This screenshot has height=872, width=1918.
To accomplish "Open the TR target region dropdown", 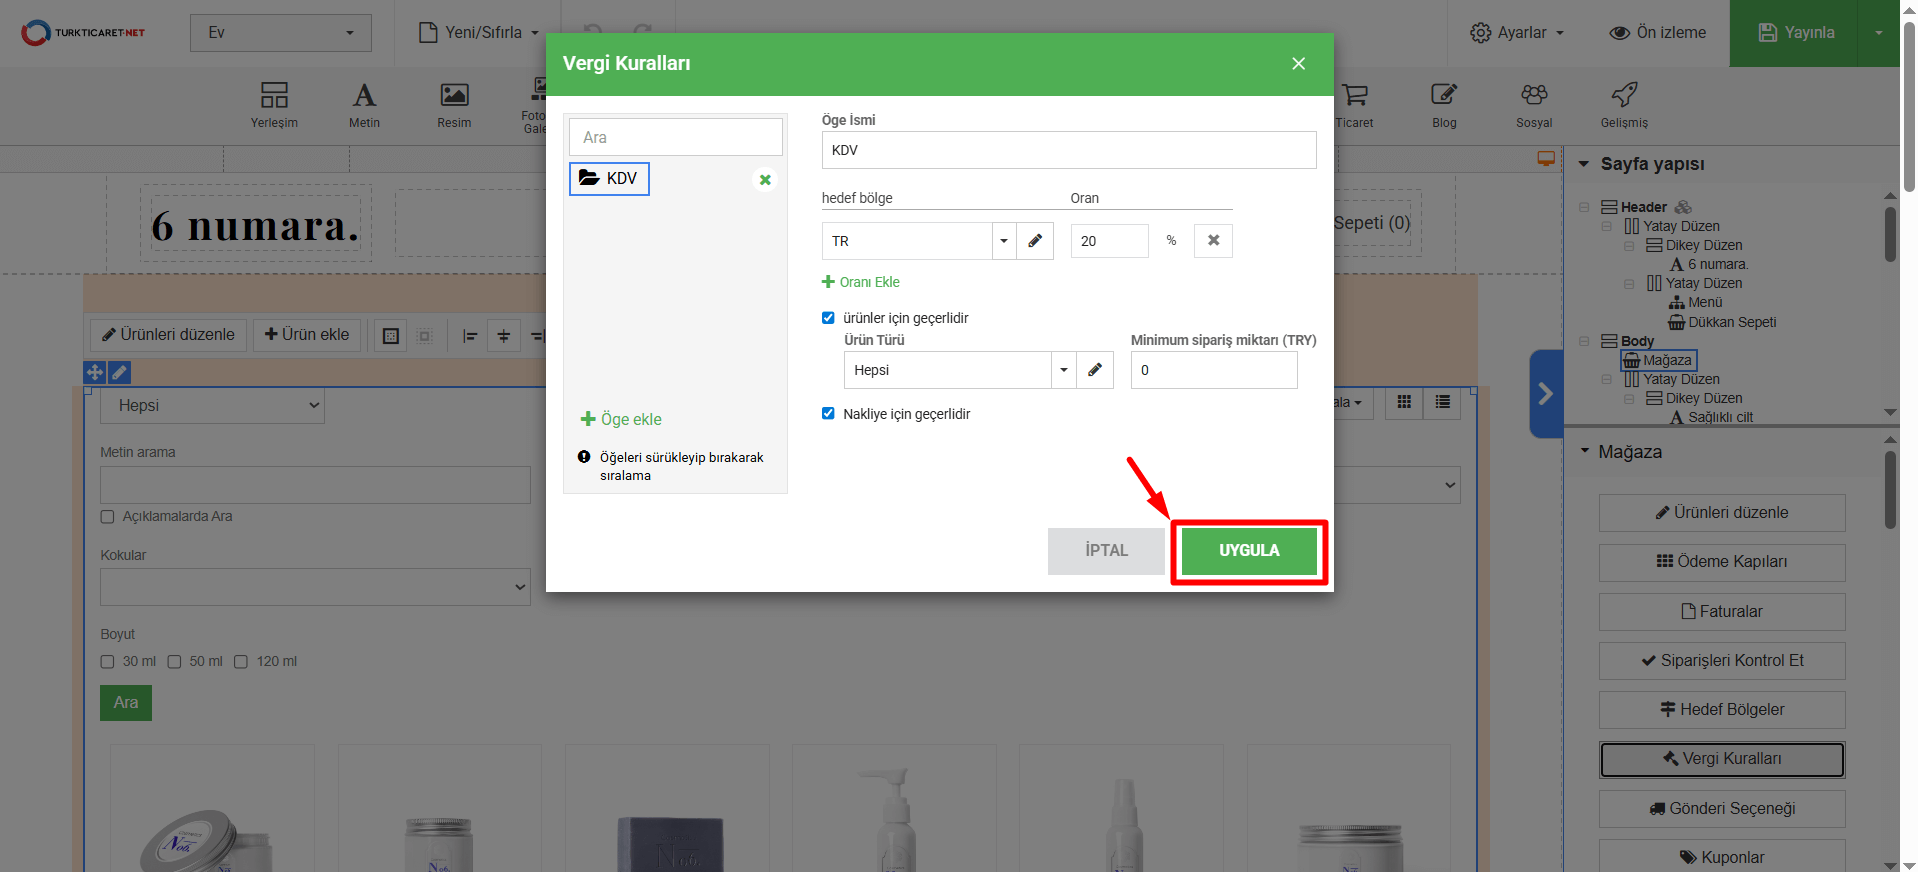I will (x=1003, y=241).
